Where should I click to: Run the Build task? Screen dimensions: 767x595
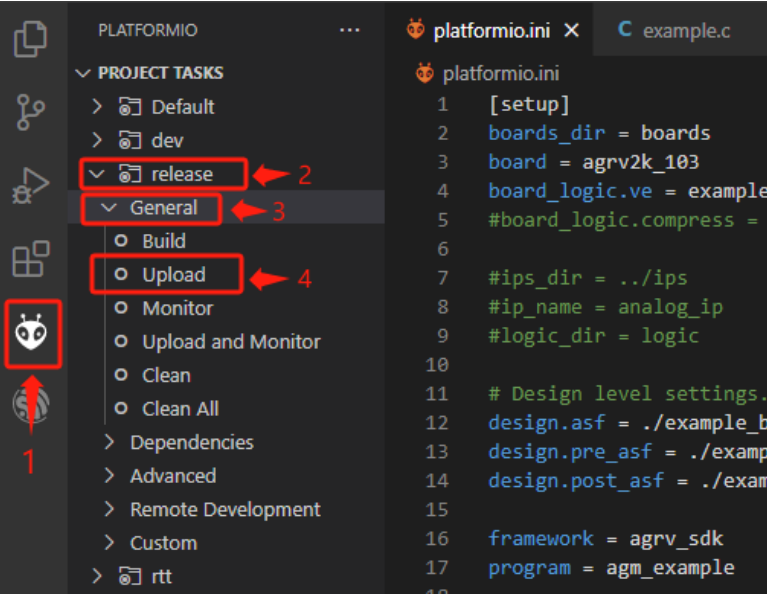(164, 241)
